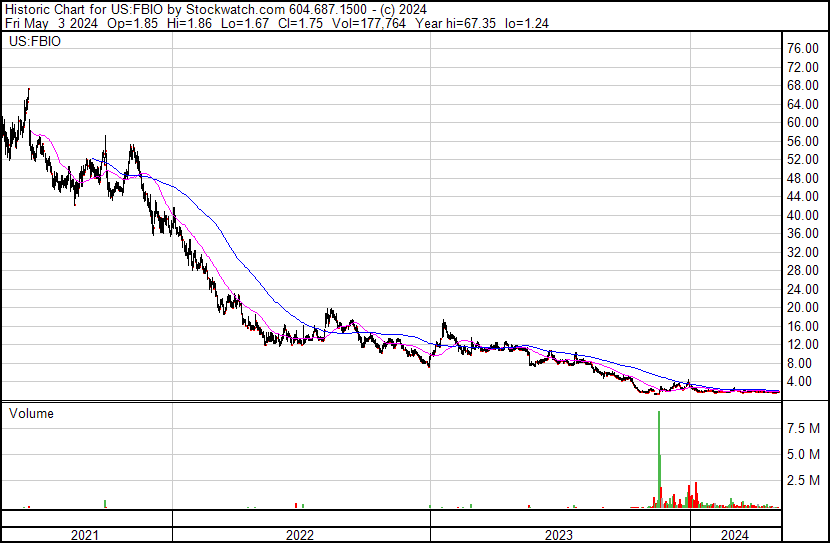This screenshot has height=543, width=830.
Task: Click the early-2023 price spike near 17
Action: point(444,322)
